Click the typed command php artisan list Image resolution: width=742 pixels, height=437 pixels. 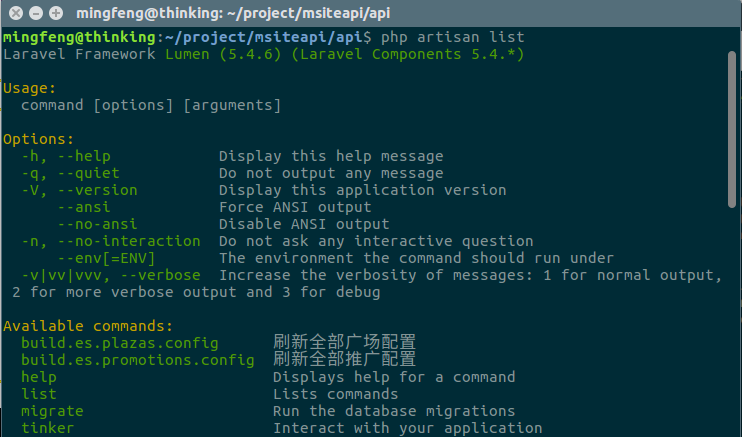click(x=453, y=37)
